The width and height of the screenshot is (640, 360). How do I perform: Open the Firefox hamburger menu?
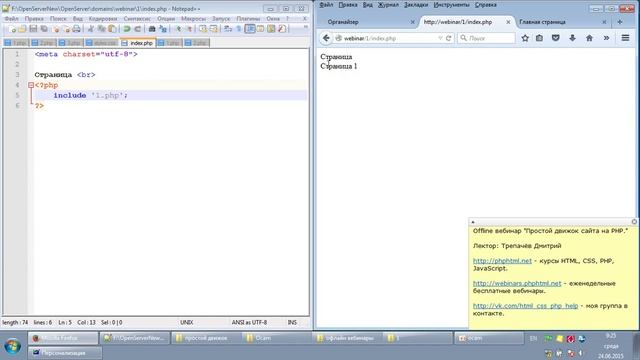click(x=625, y=38)
